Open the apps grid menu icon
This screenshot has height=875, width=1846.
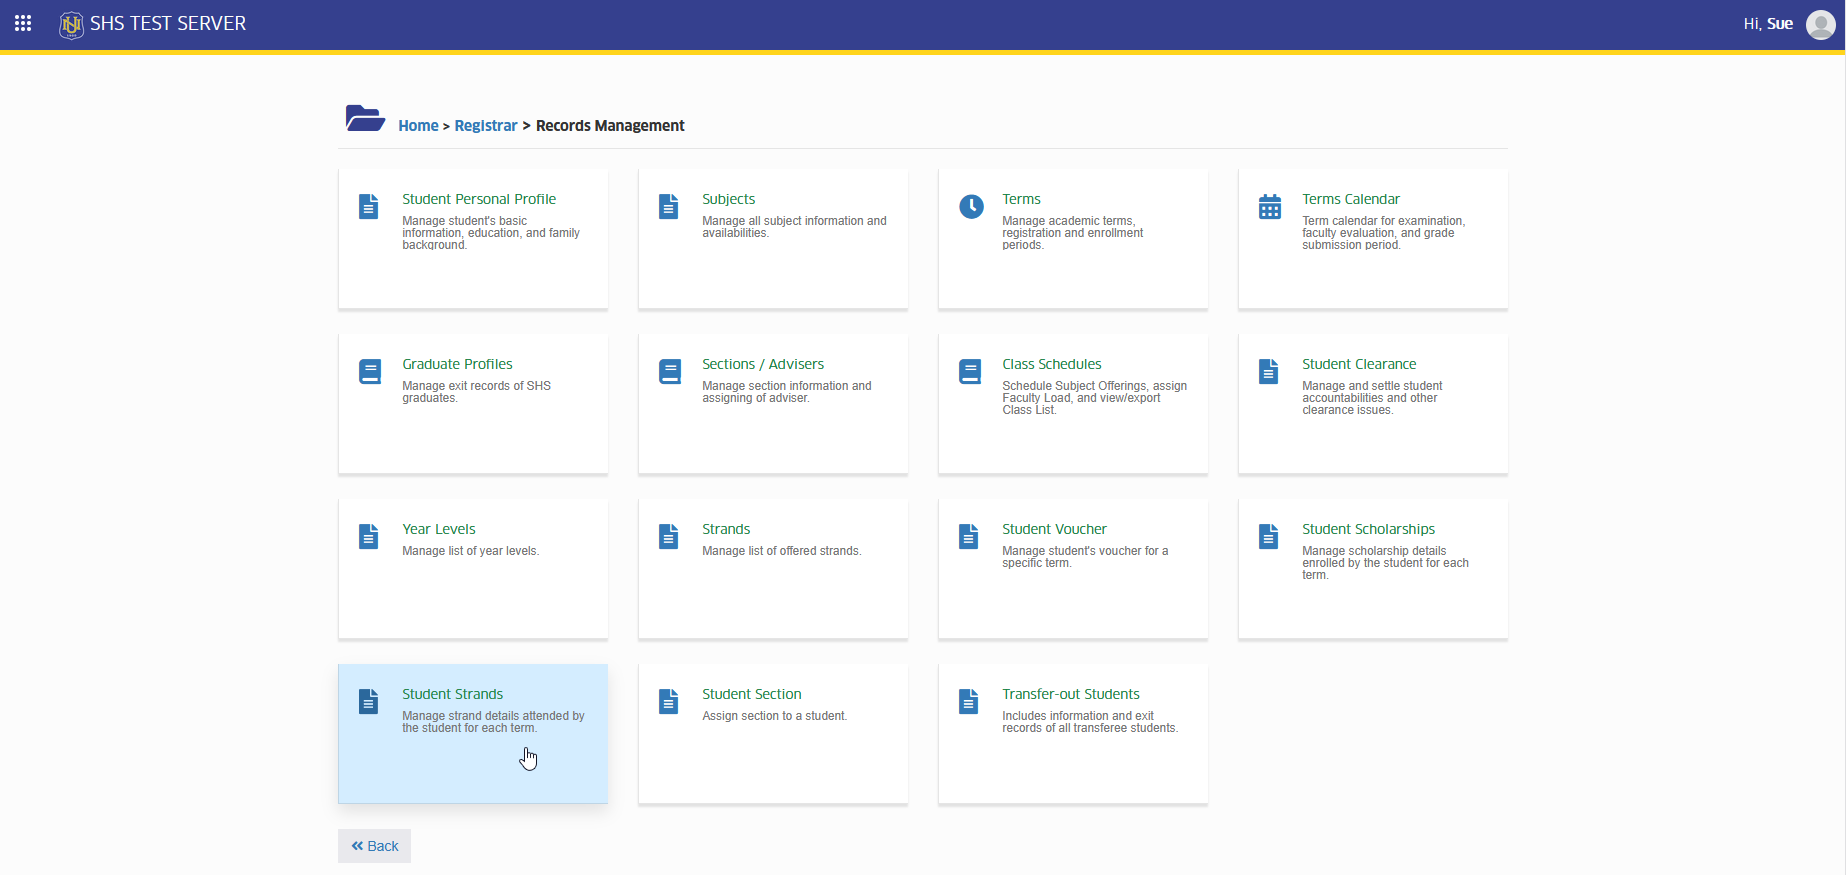tap(23, 23)
